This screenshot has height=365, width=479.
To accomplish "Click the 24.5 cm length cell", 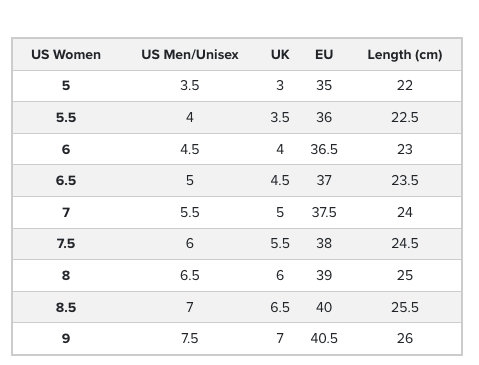I will pyautogui.click(x=405, y=243).
